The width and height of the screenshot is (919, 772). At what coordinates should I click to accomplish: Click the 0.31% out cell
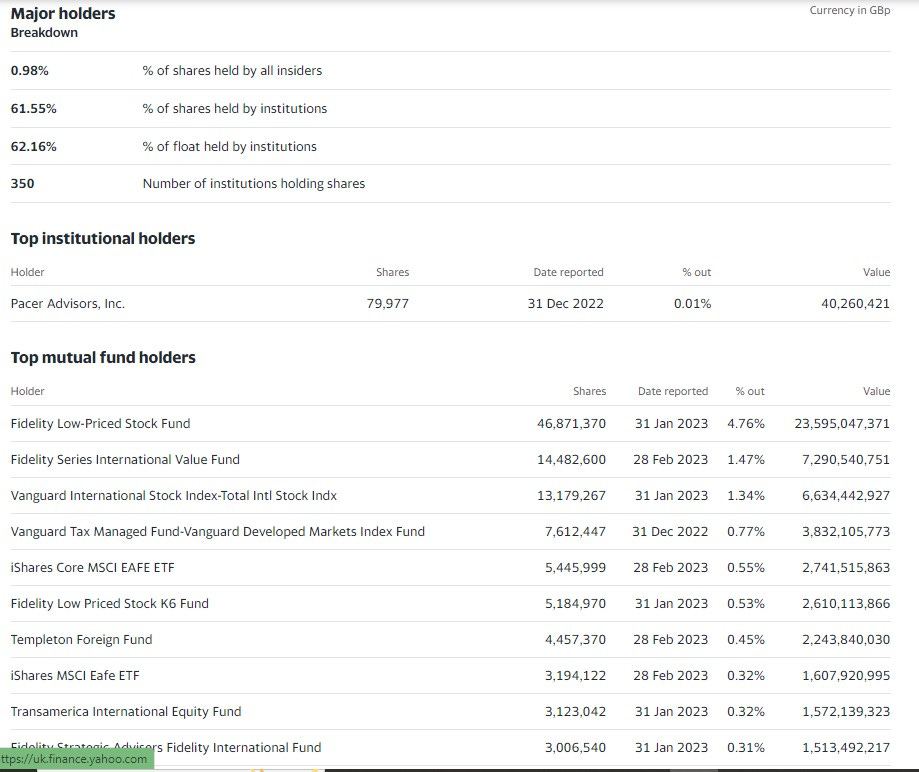point(746,748)
